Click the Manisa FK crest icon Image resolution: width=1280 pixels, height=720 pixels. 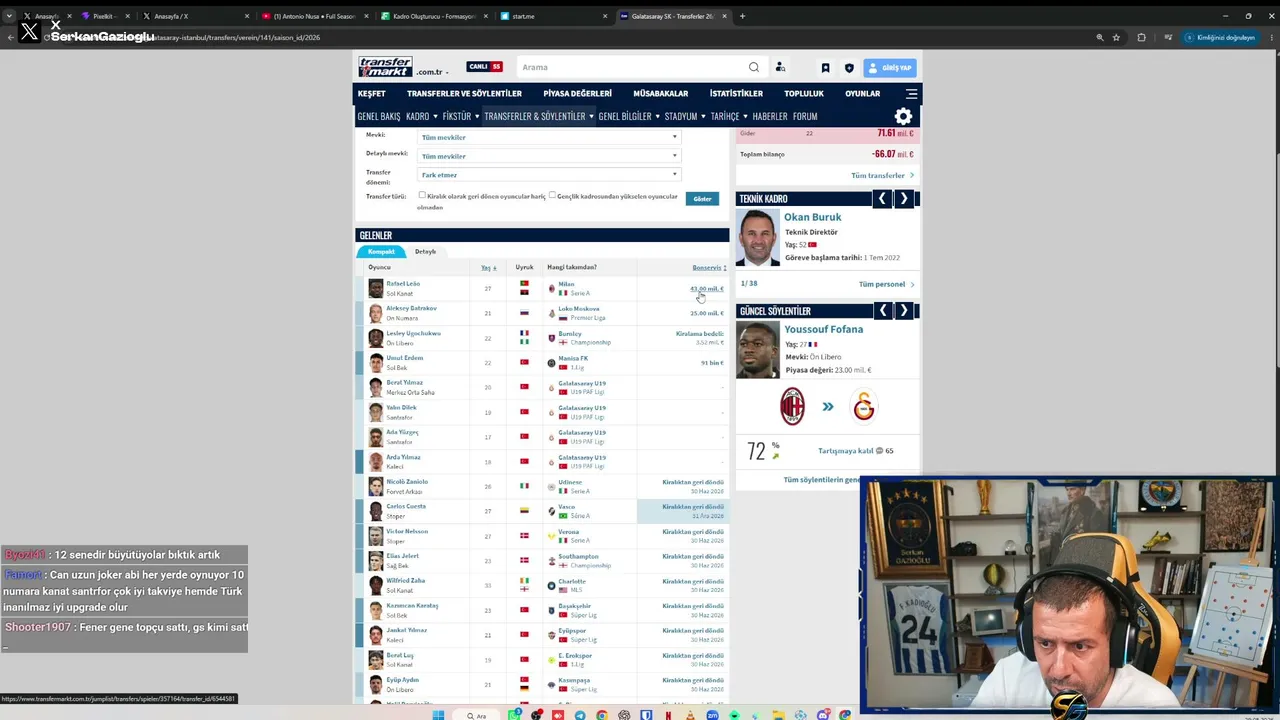pyautogui.click(x=551, y=363)
